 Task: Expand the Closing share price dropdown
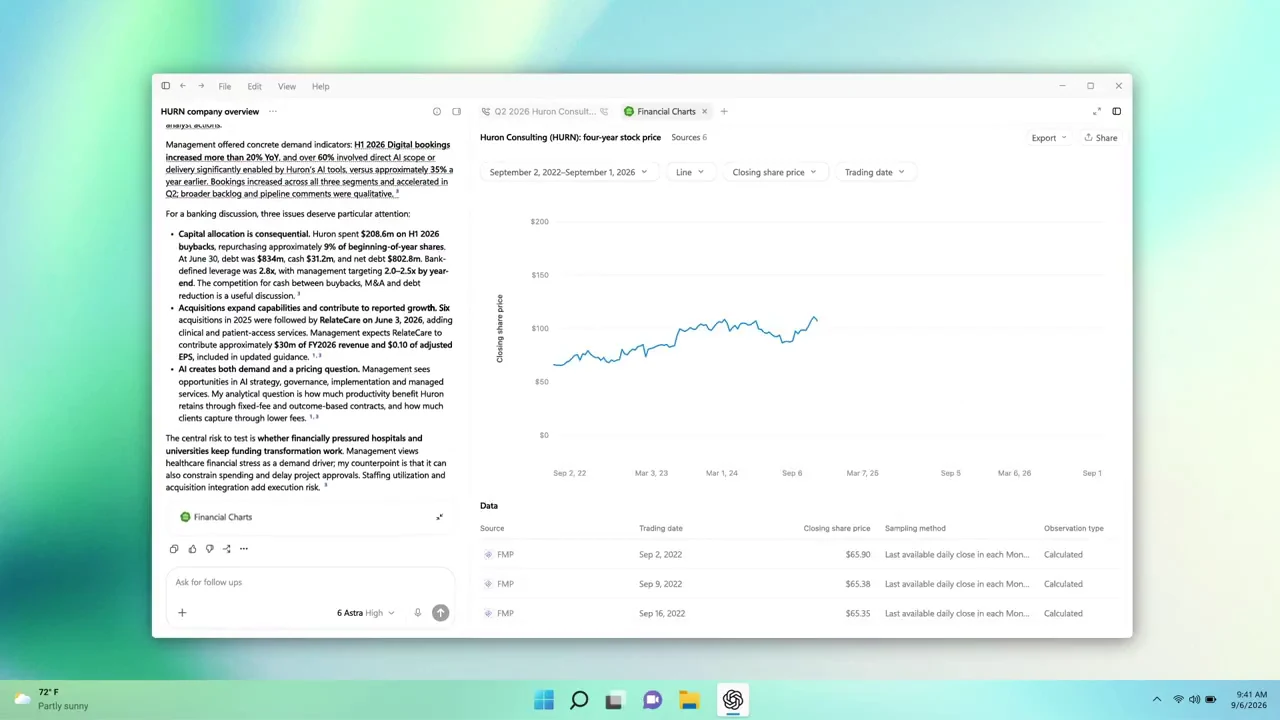pos(774,172)
